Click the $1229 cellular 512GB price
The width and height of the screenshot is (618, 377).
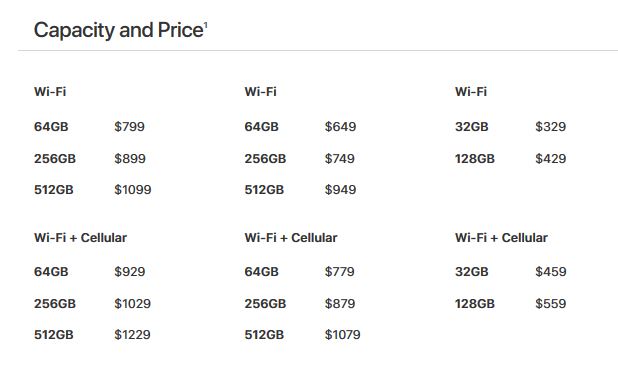(x=132, y=335)
